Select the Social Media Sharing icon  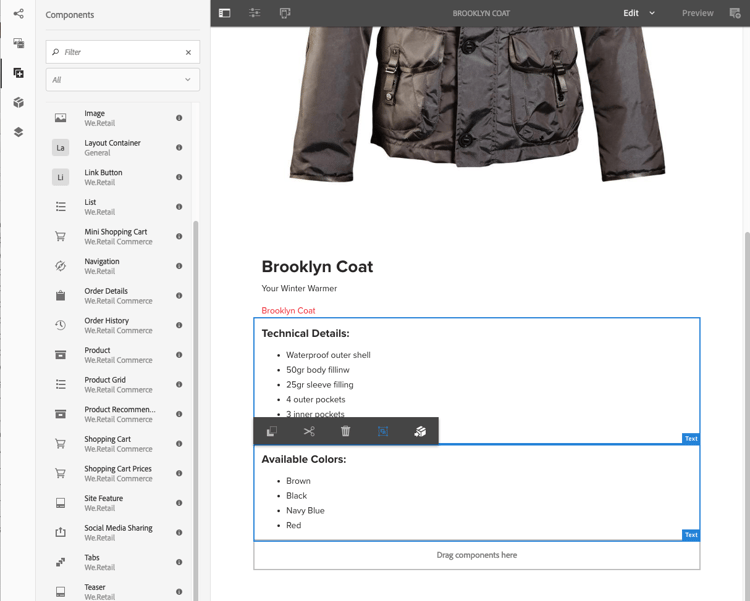tap(60, 532)
